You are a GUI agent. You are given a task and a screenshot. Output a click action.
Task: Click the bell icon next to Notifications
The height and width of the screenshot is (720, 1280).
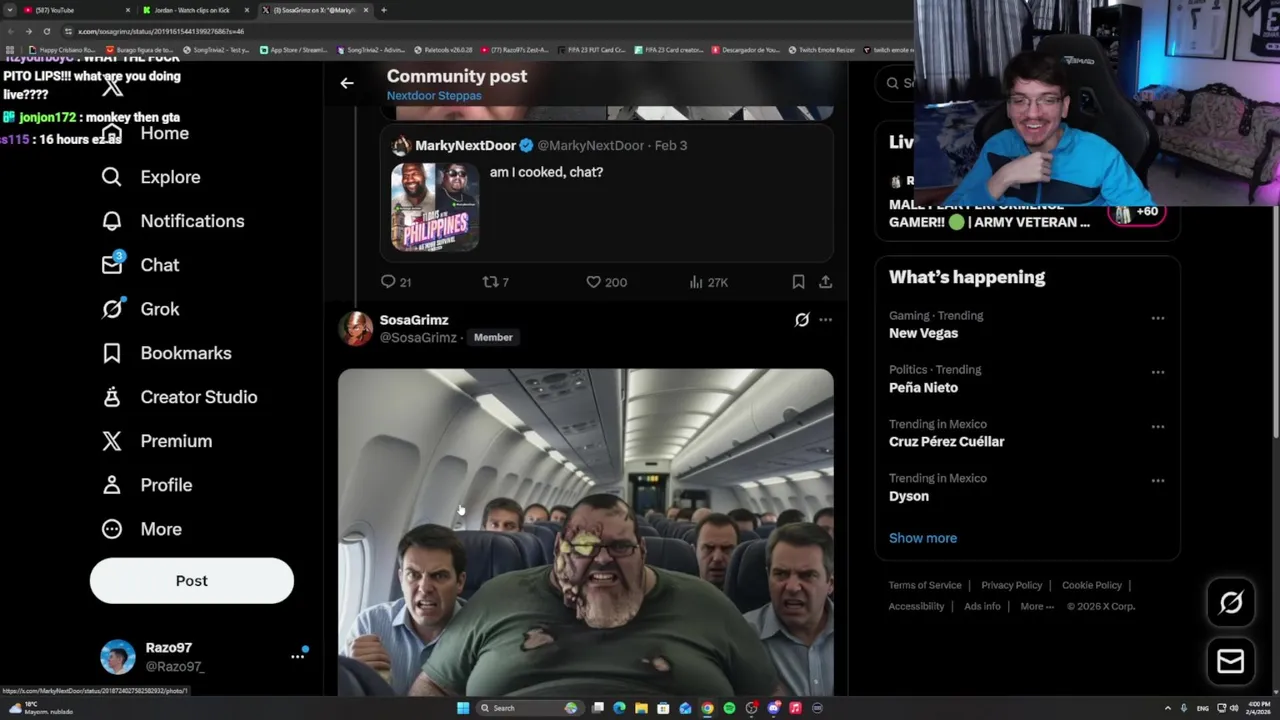pyautogui.click(x=112, y=221)
